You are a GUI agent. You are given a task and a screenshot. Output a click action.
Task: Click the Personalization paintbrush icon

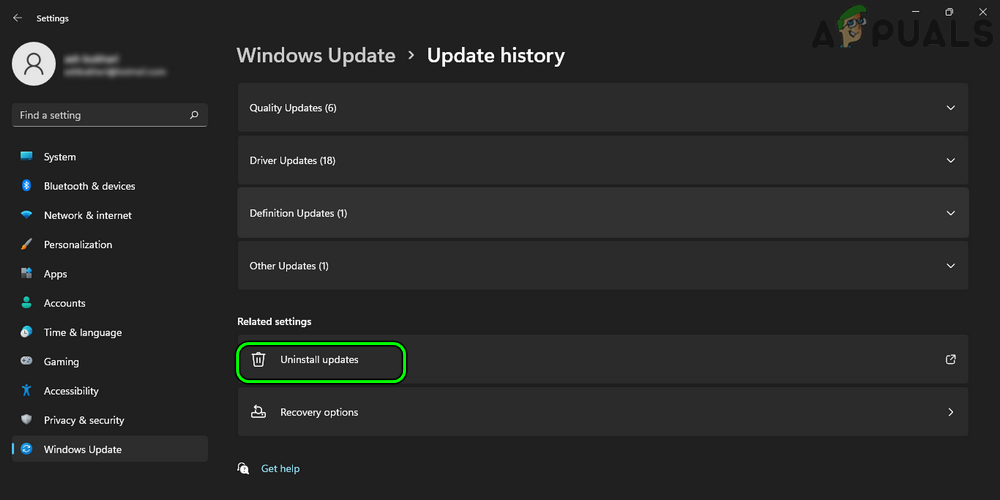[26, 245]
